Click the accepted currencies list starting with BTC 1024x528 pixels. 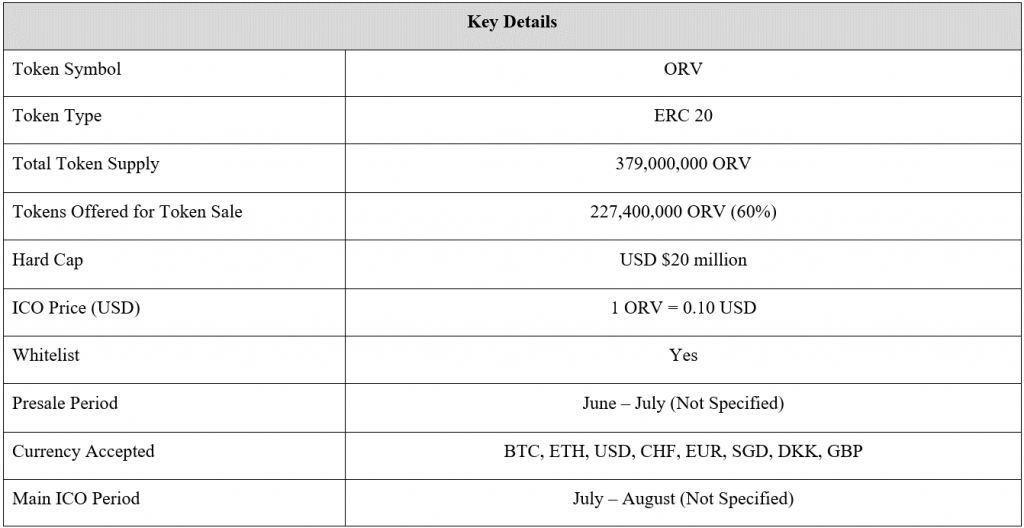(683, 451)
